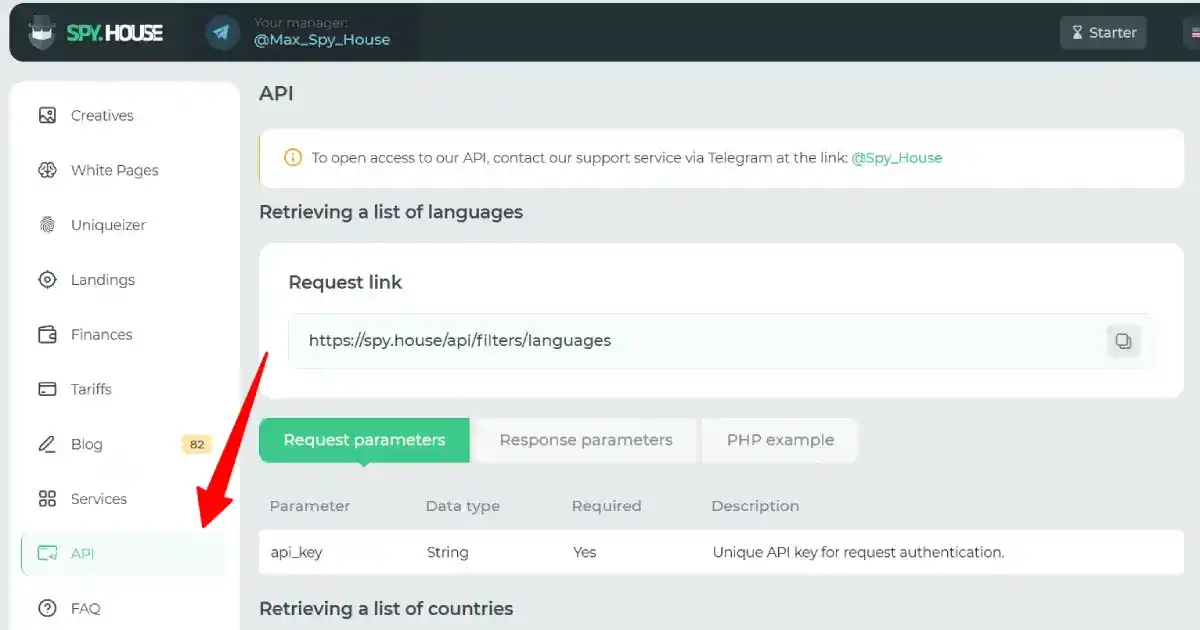Click the Request link heading

[x=345, y=283]
